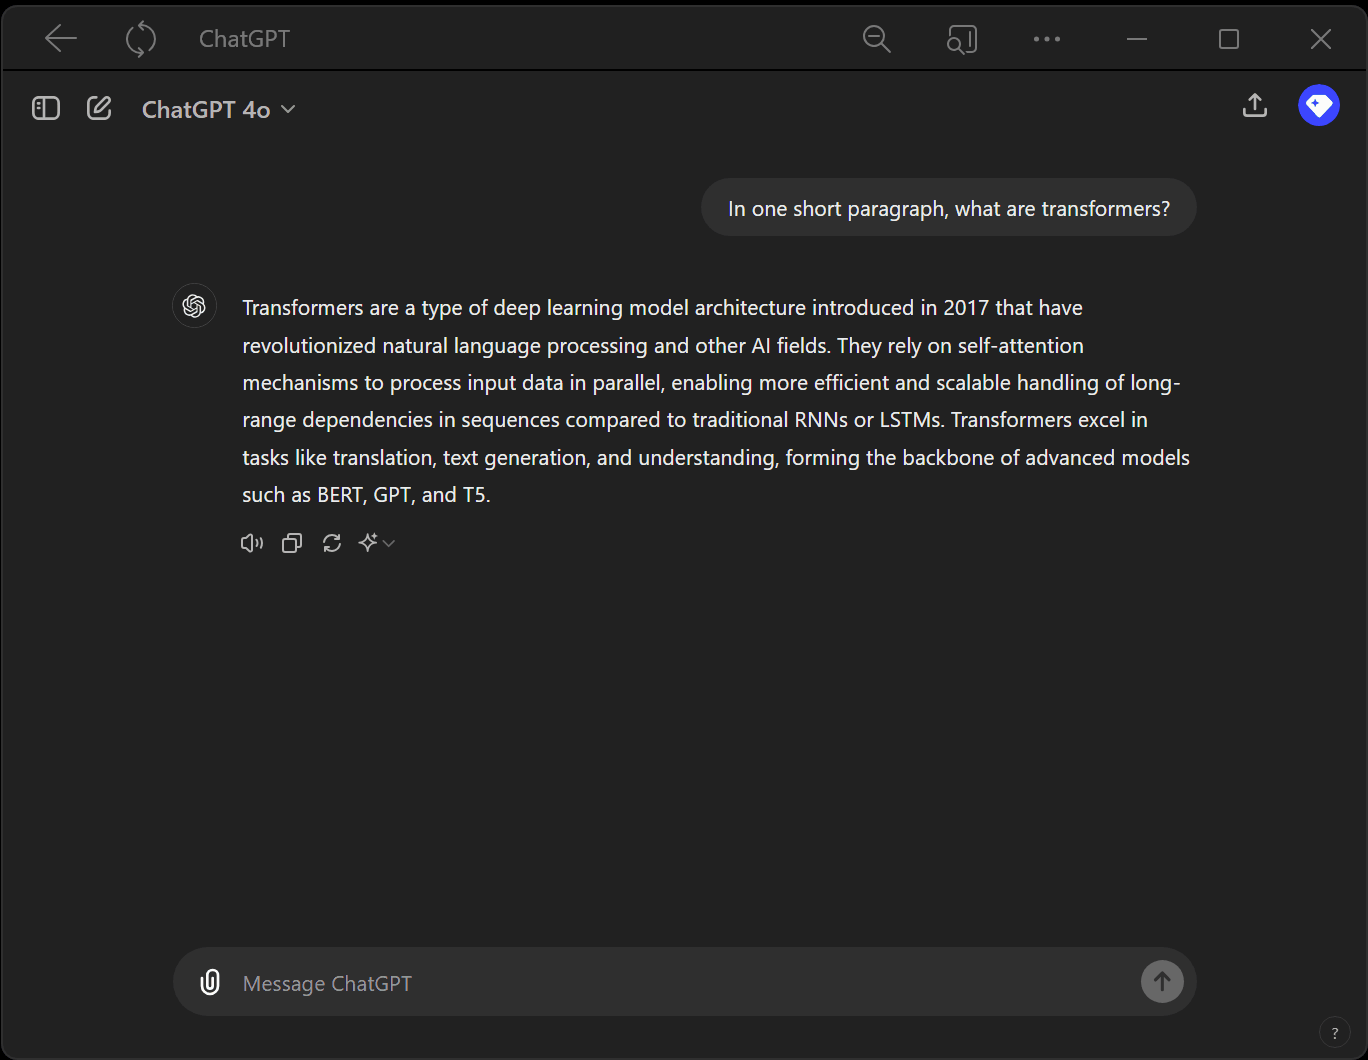The image size is (1368, 1060).
Task: Maximize the ChatGPT window
Action: (1229, 39)
